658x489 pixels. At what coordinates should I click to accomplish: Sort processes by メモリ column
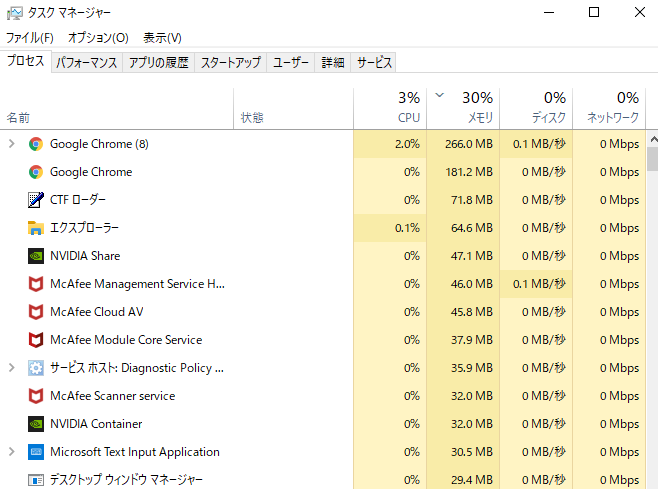pos(463,109)
